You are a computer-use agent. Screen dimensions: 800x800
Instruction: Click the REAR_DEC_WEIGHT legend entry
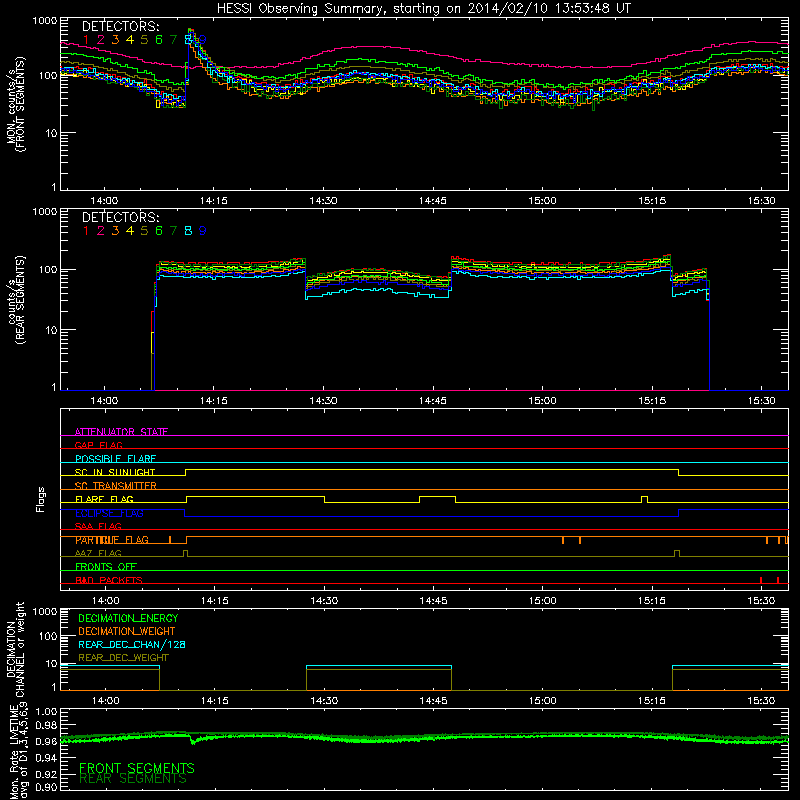[123, 658]
